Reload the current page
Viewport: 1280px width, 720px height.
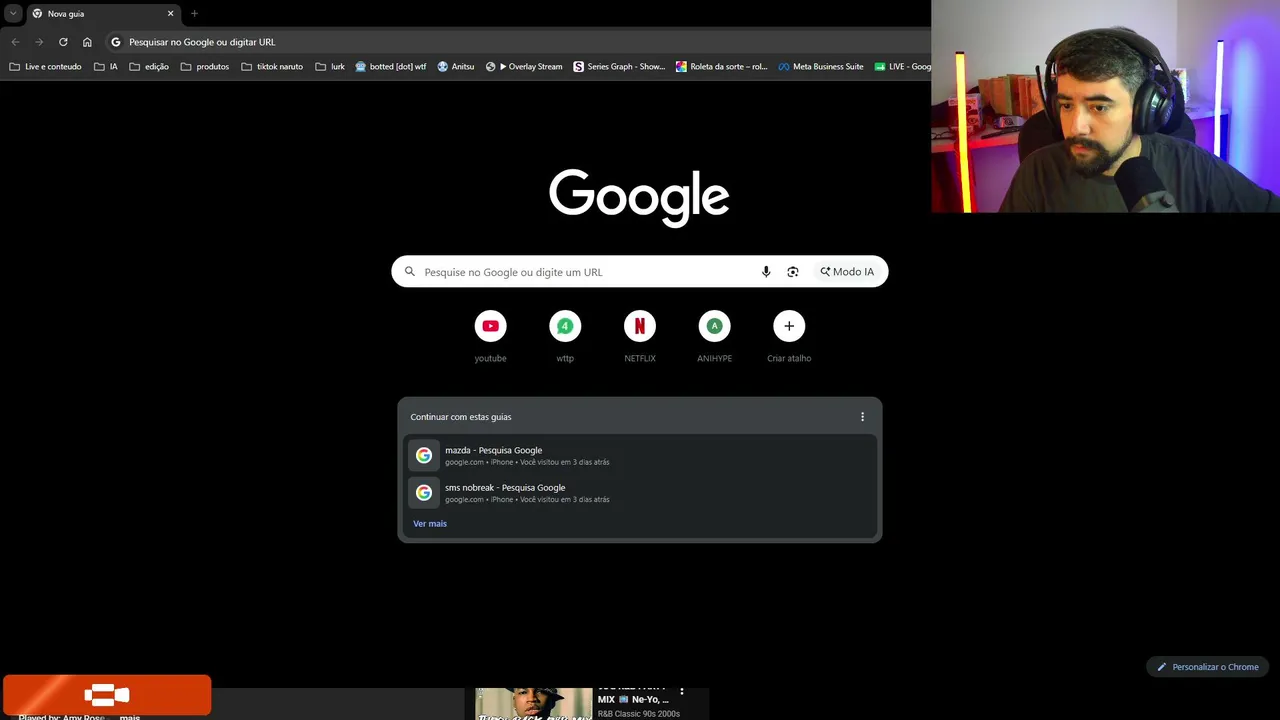click(x=63, y=42)
